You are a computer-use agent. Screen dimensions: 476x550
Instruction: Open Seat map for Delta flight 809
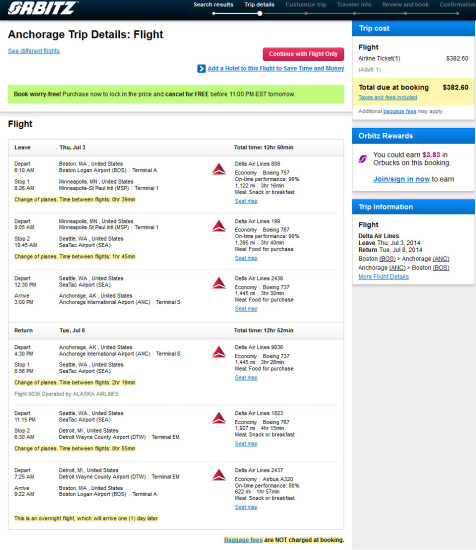(246, 201)
